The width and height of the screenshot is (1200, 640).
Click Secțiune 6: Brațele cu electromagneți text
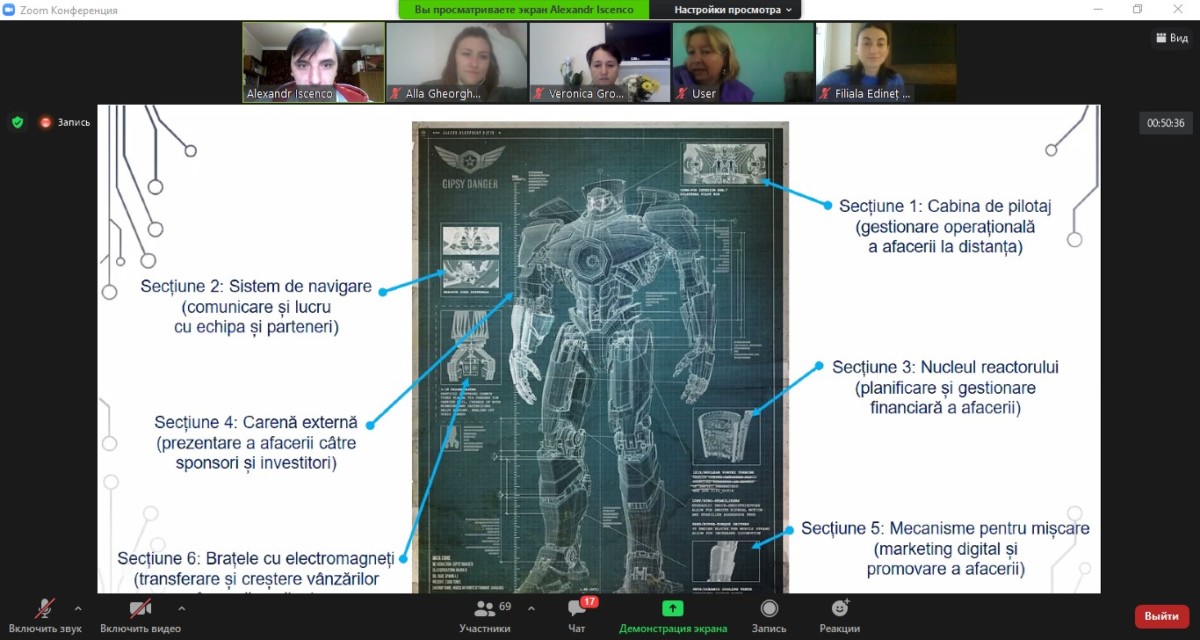pyautogui.click(x=256, y=557)
